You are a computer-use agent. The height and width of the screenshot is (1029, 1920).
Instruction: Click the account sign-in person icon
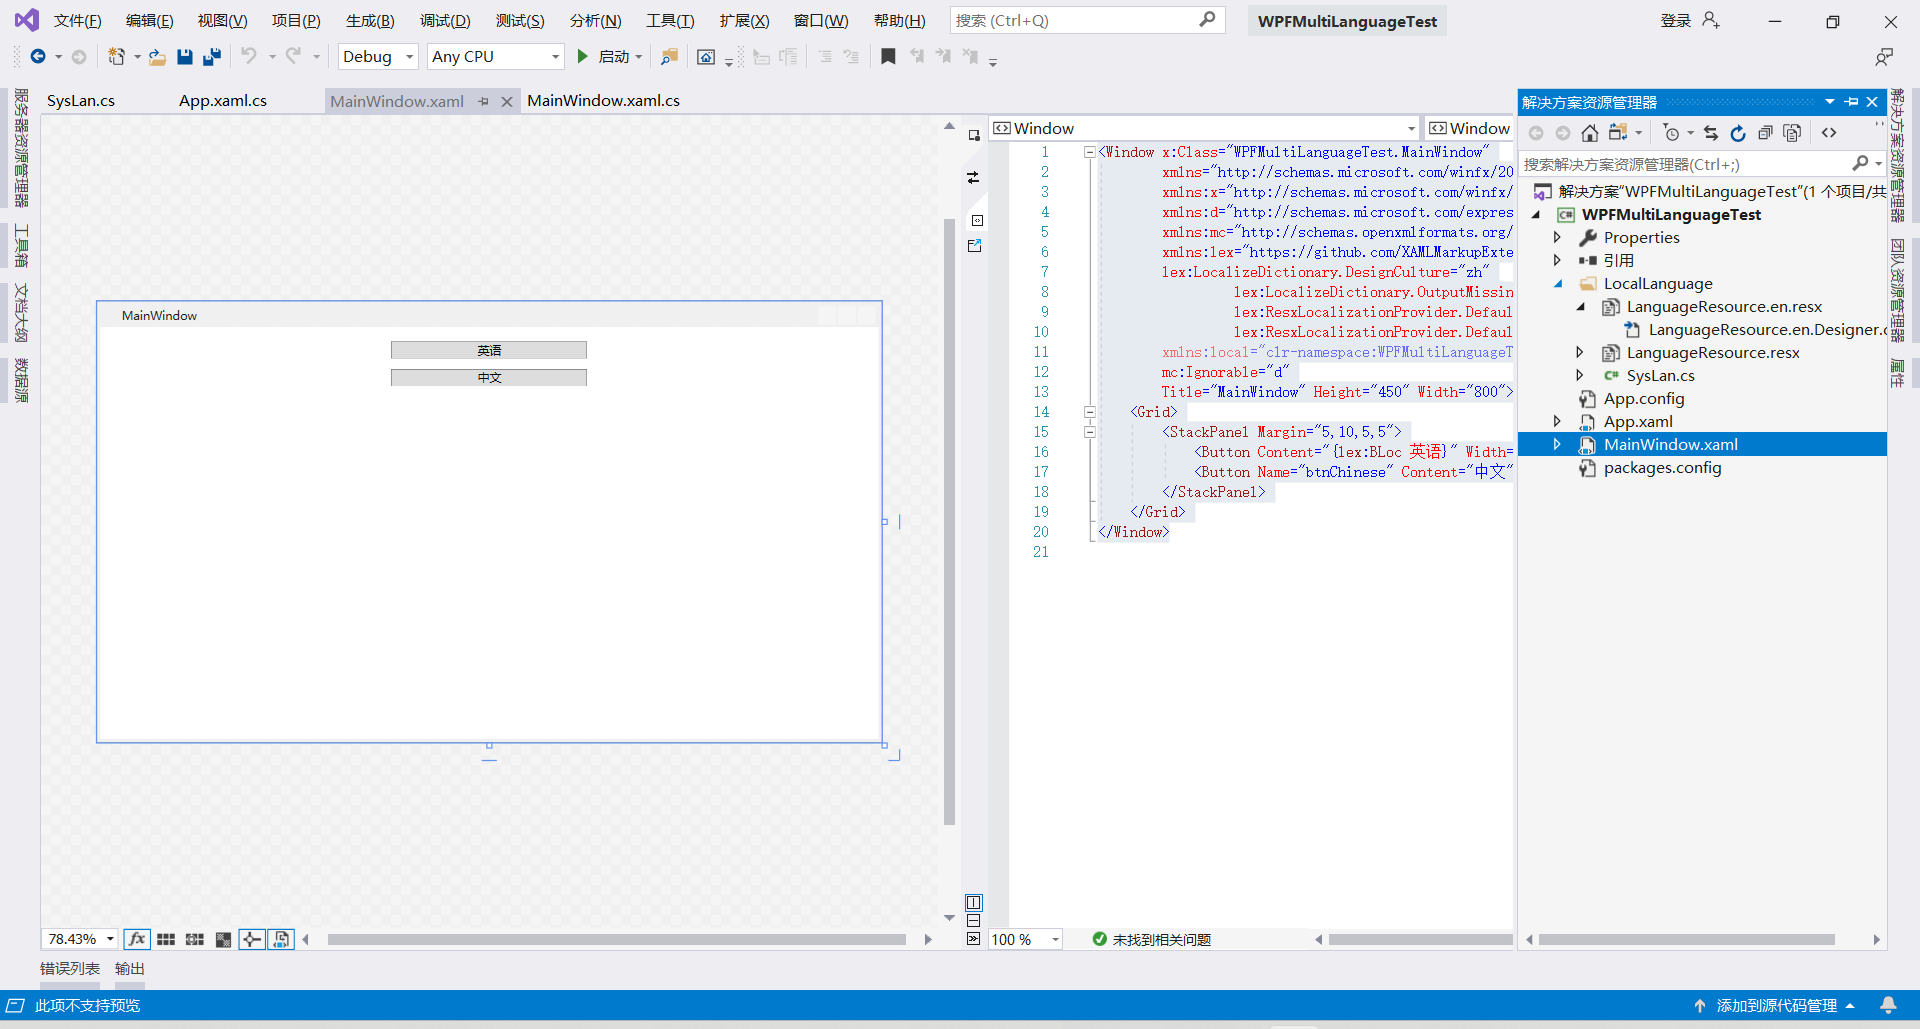[x=1711, y=20]
